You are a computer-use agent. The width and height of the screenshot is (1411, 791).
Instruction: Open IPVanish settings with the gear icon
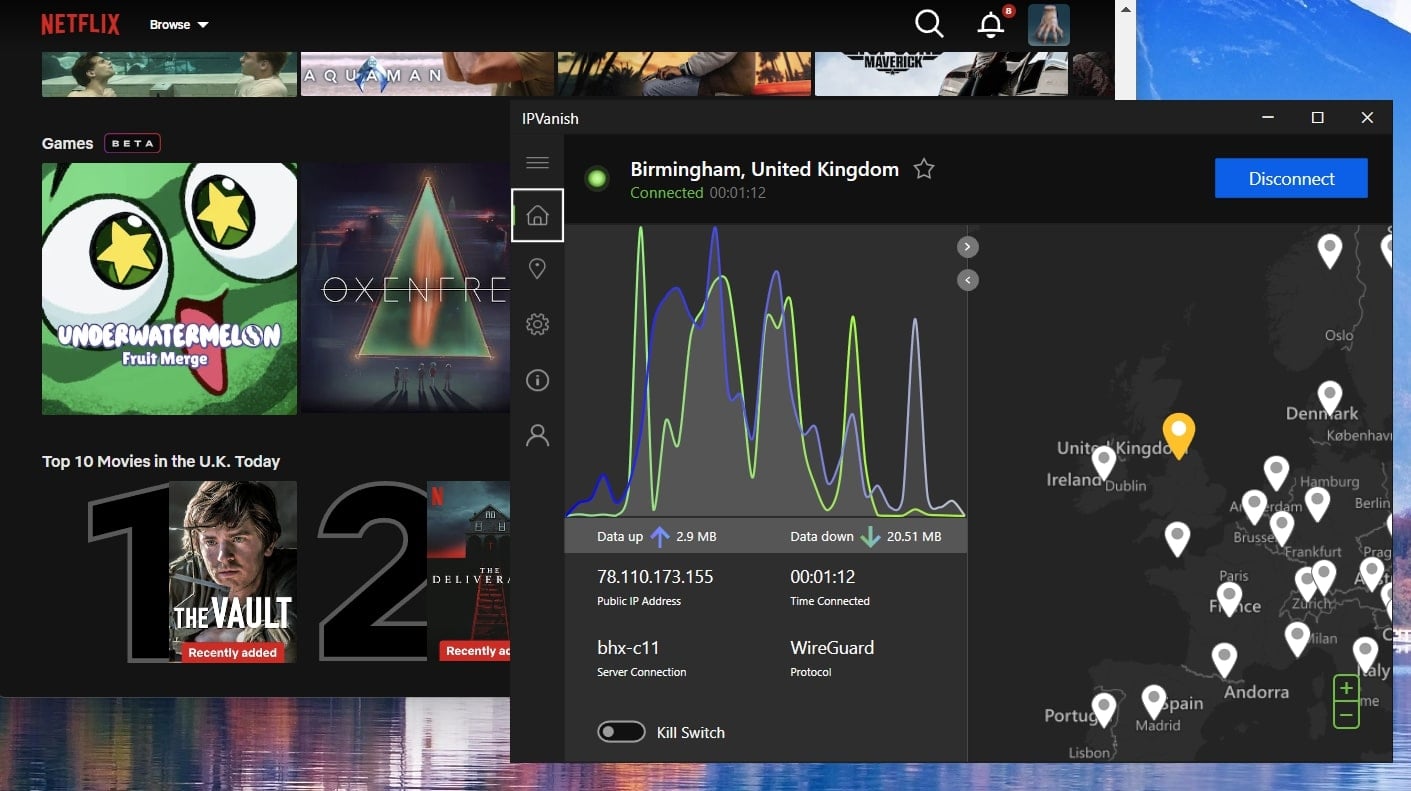[x=537, y=324]
